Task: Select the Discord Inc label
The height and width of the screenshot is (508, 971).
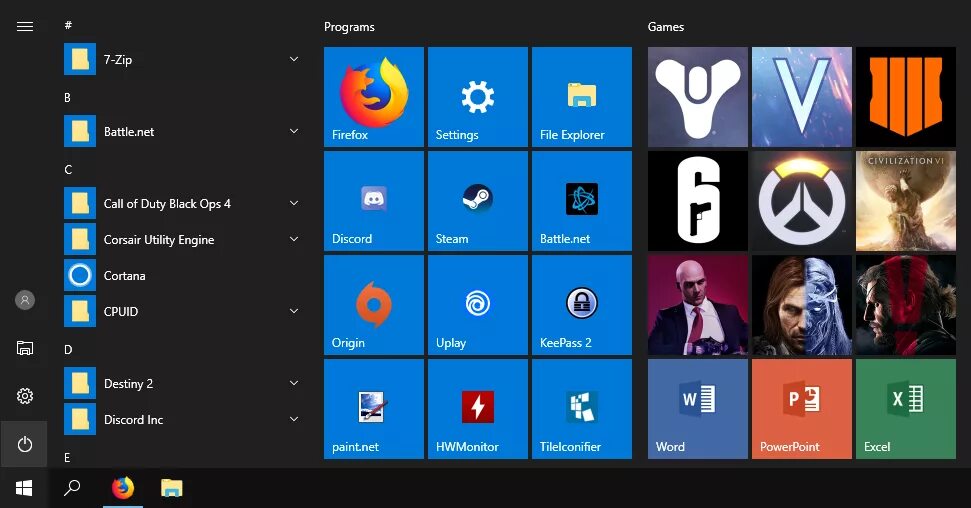Action: pyautogui.click(x=133, y=419)
